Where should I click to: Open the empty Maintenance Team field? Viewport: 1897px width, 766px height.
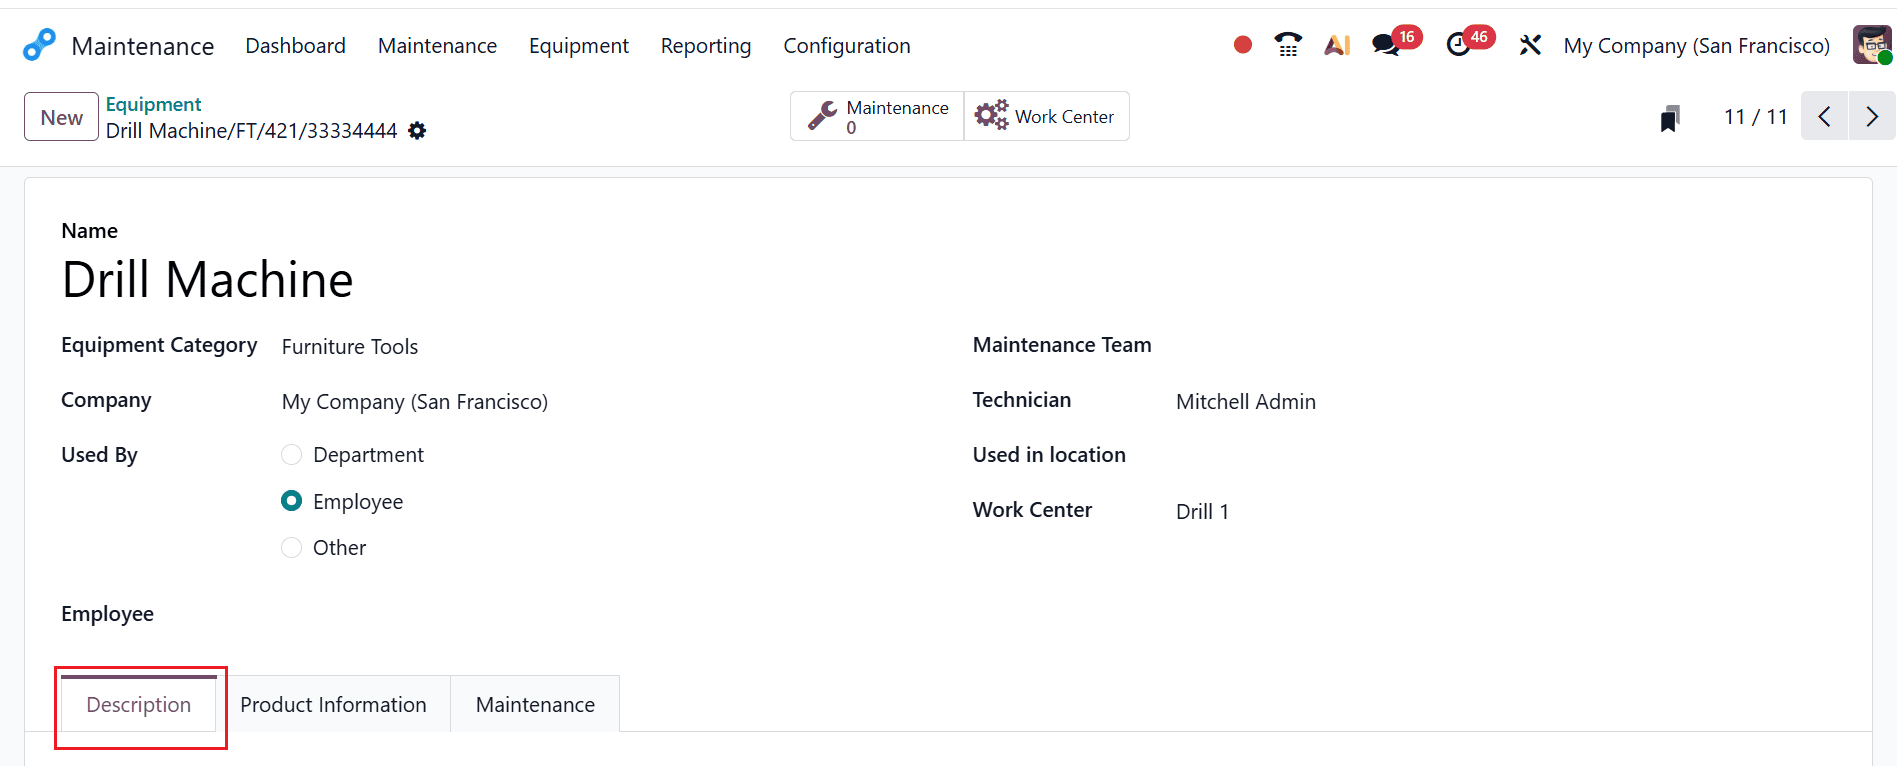click(x=1506, y=347)
